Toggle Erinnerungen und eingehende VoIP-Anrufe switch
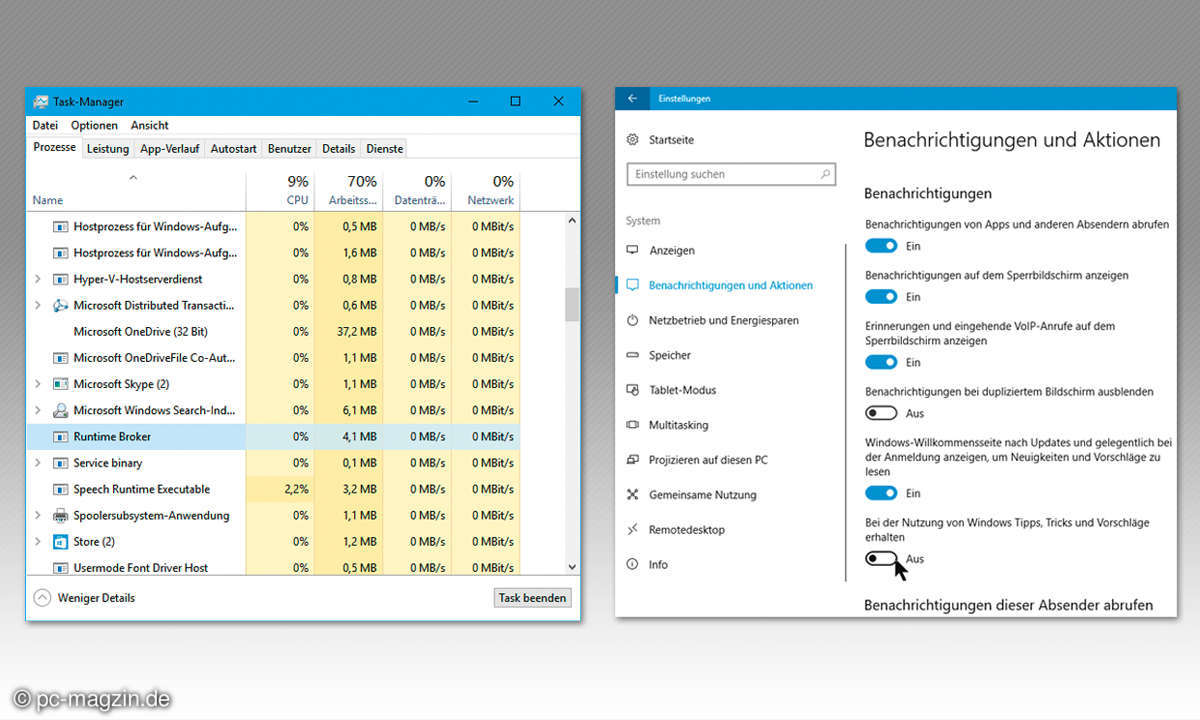Image resolution: width=1200 pixels, height=720 pixels. coord(881,362)
